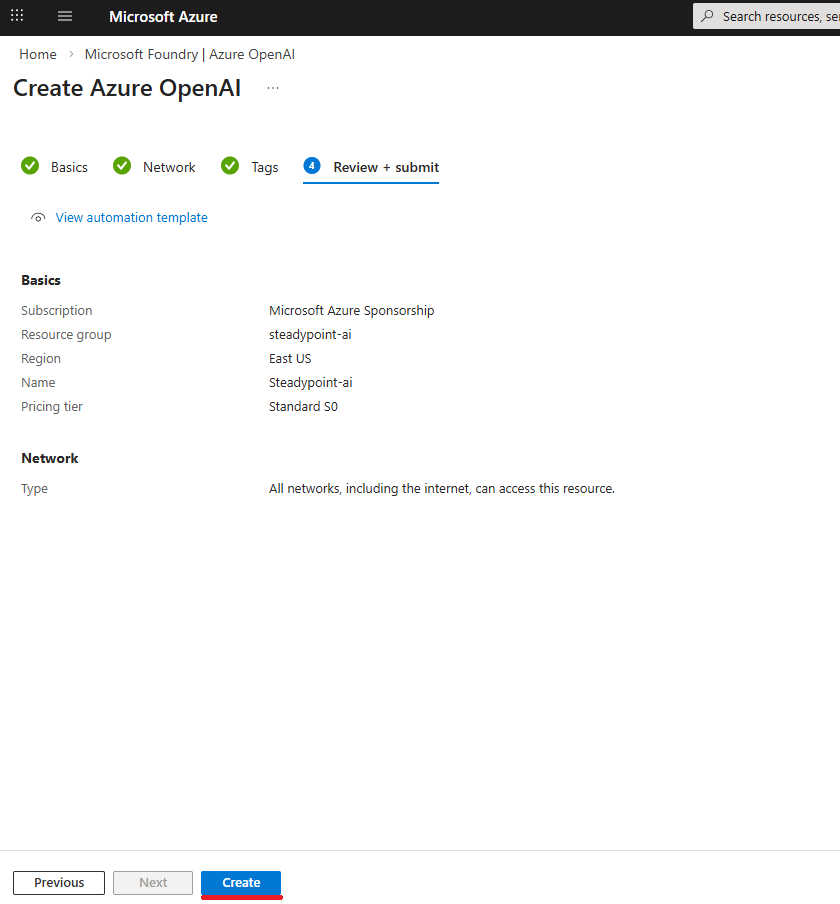Switch to the Network tab
840x904 pixels.
(169, 167)
